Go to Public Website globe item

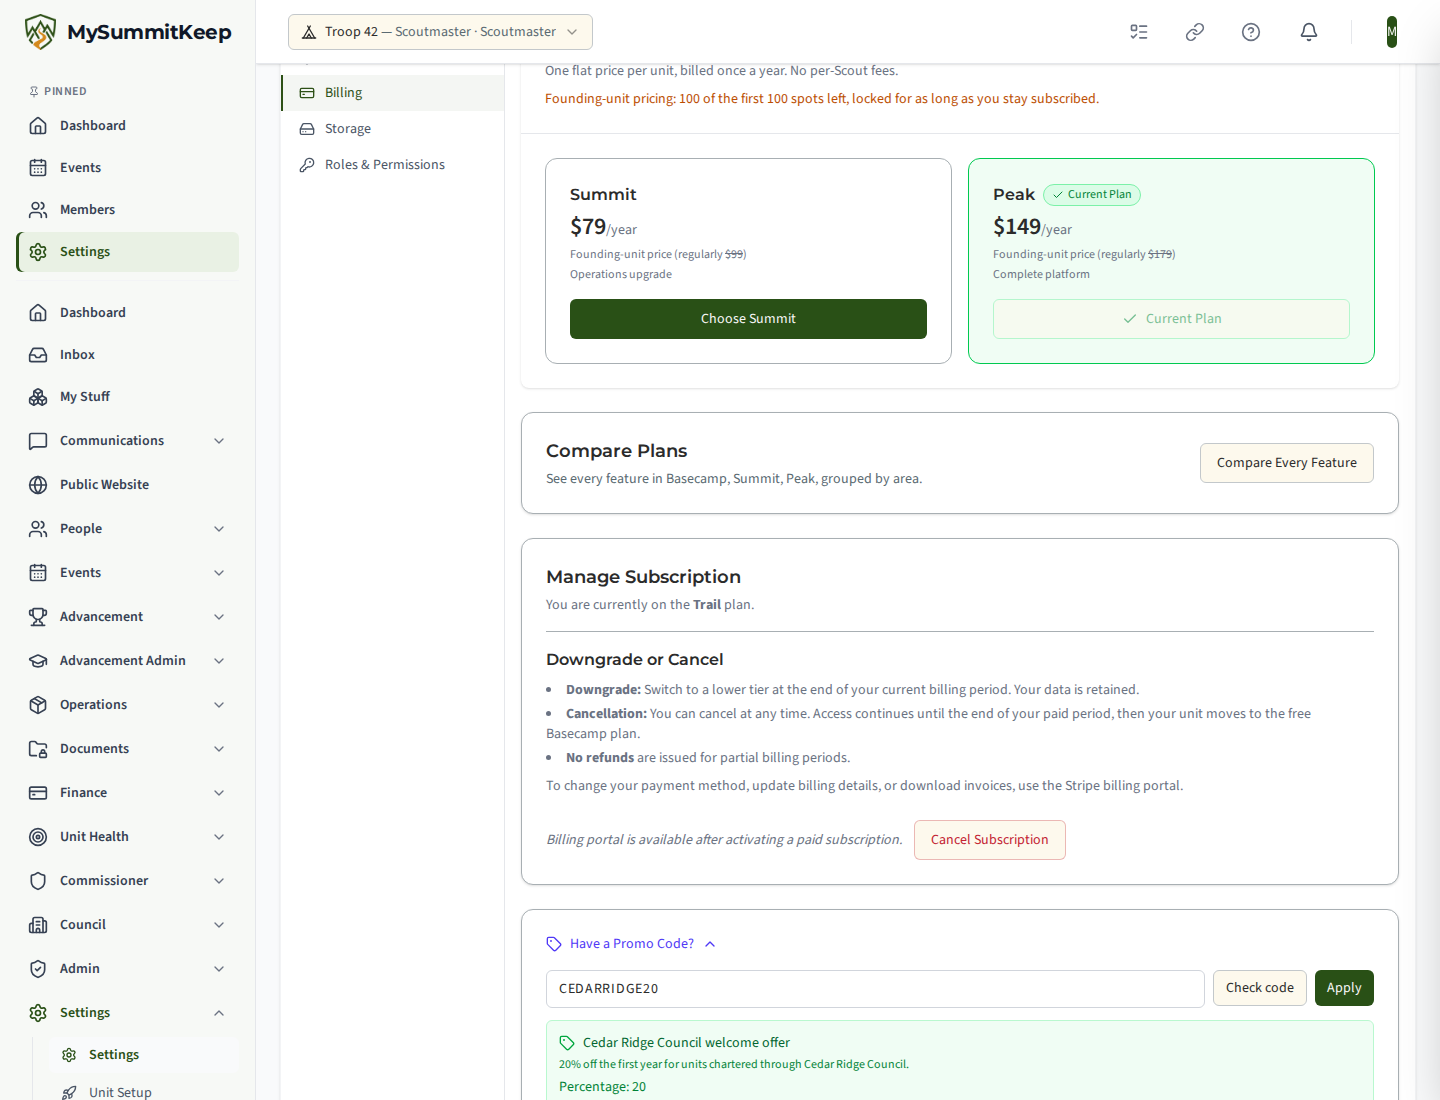click(x=127, y=485)
